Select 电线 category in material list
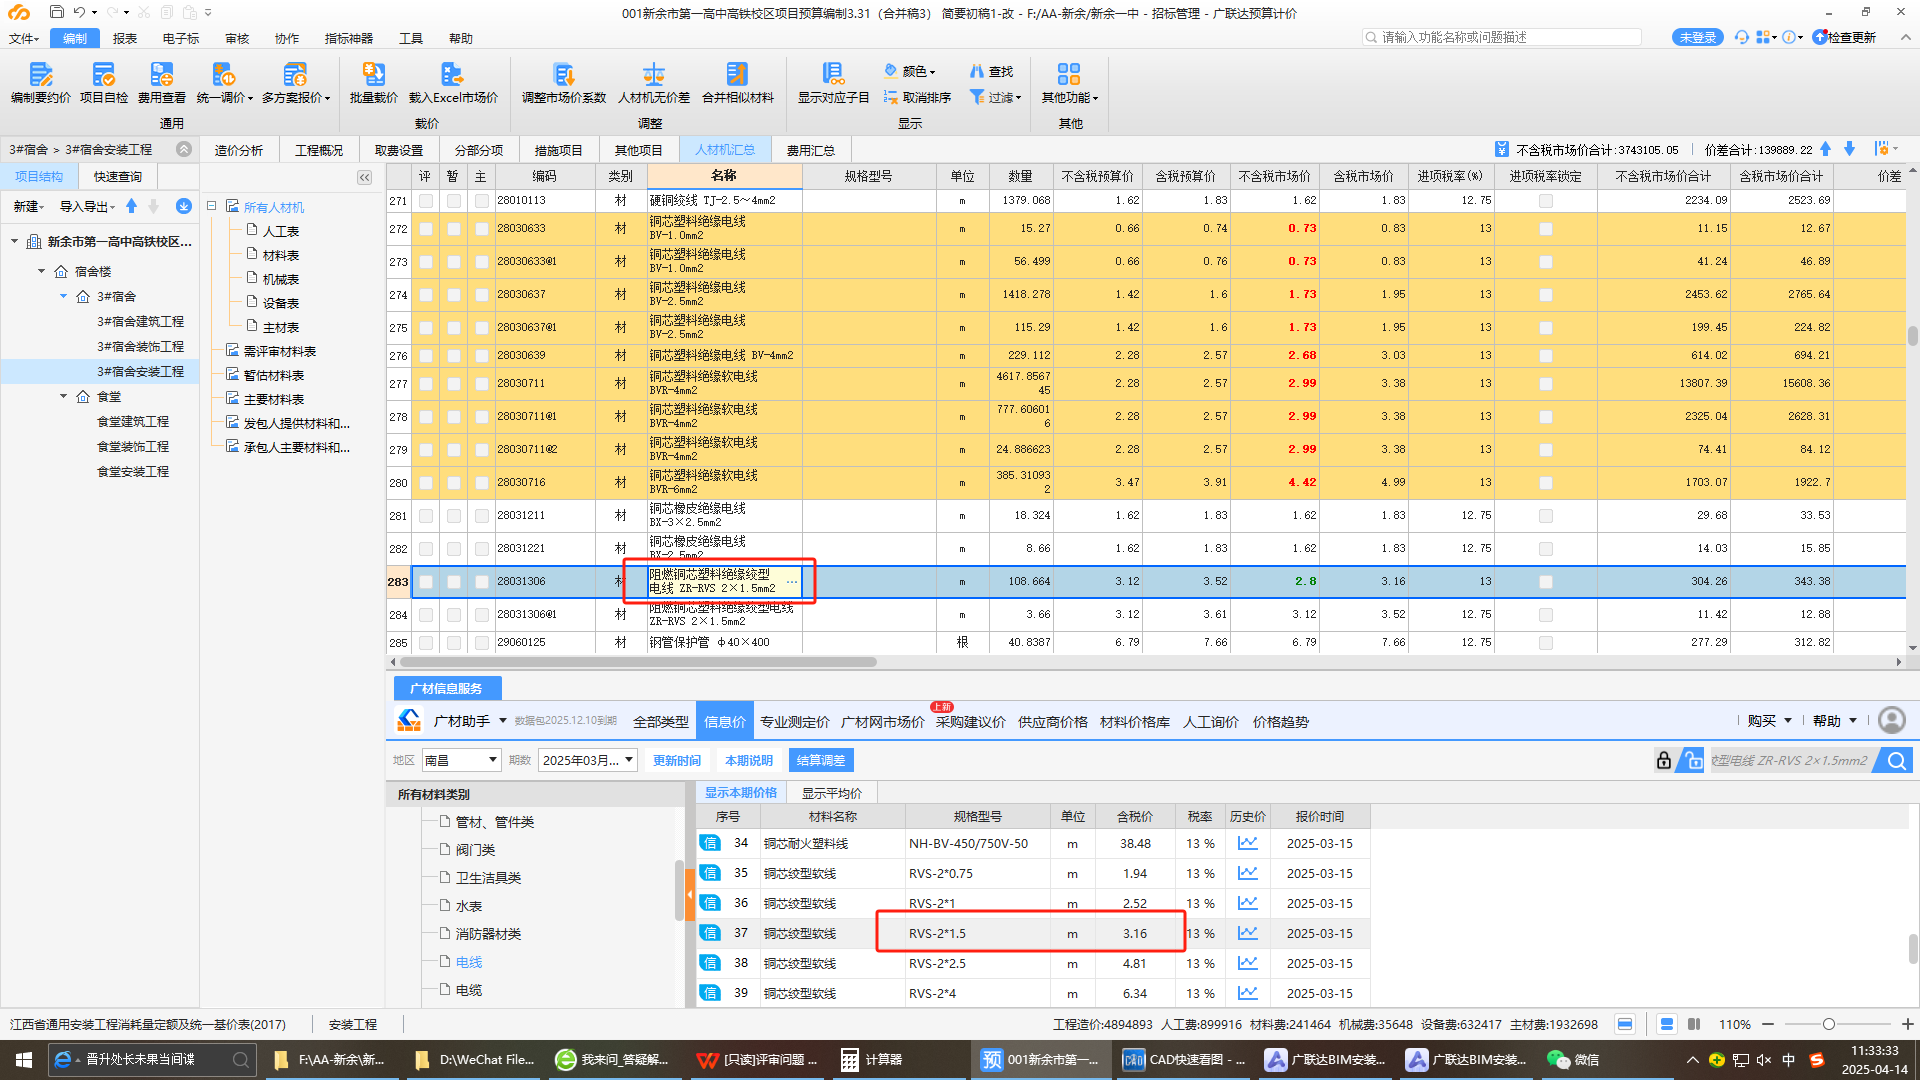This screenshot has width=1920, height=1080. click(x=469, y=962)
